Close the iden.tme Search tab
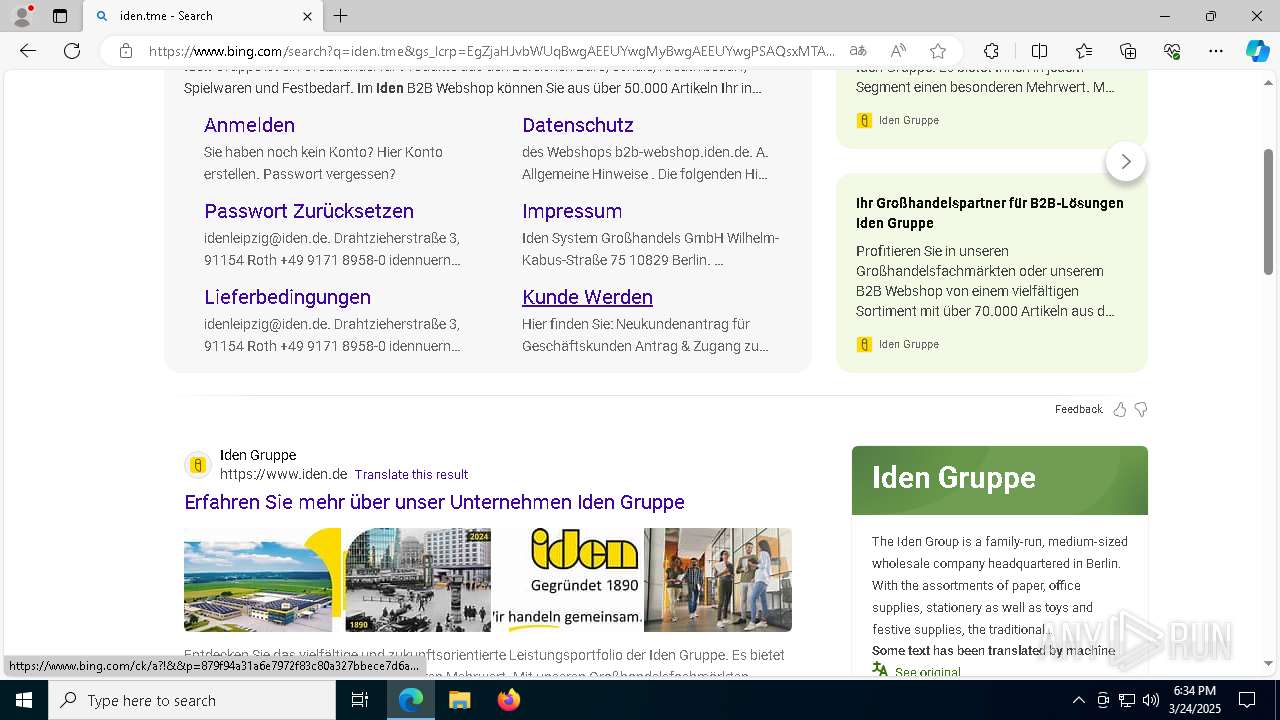 (x=307, y=16)
